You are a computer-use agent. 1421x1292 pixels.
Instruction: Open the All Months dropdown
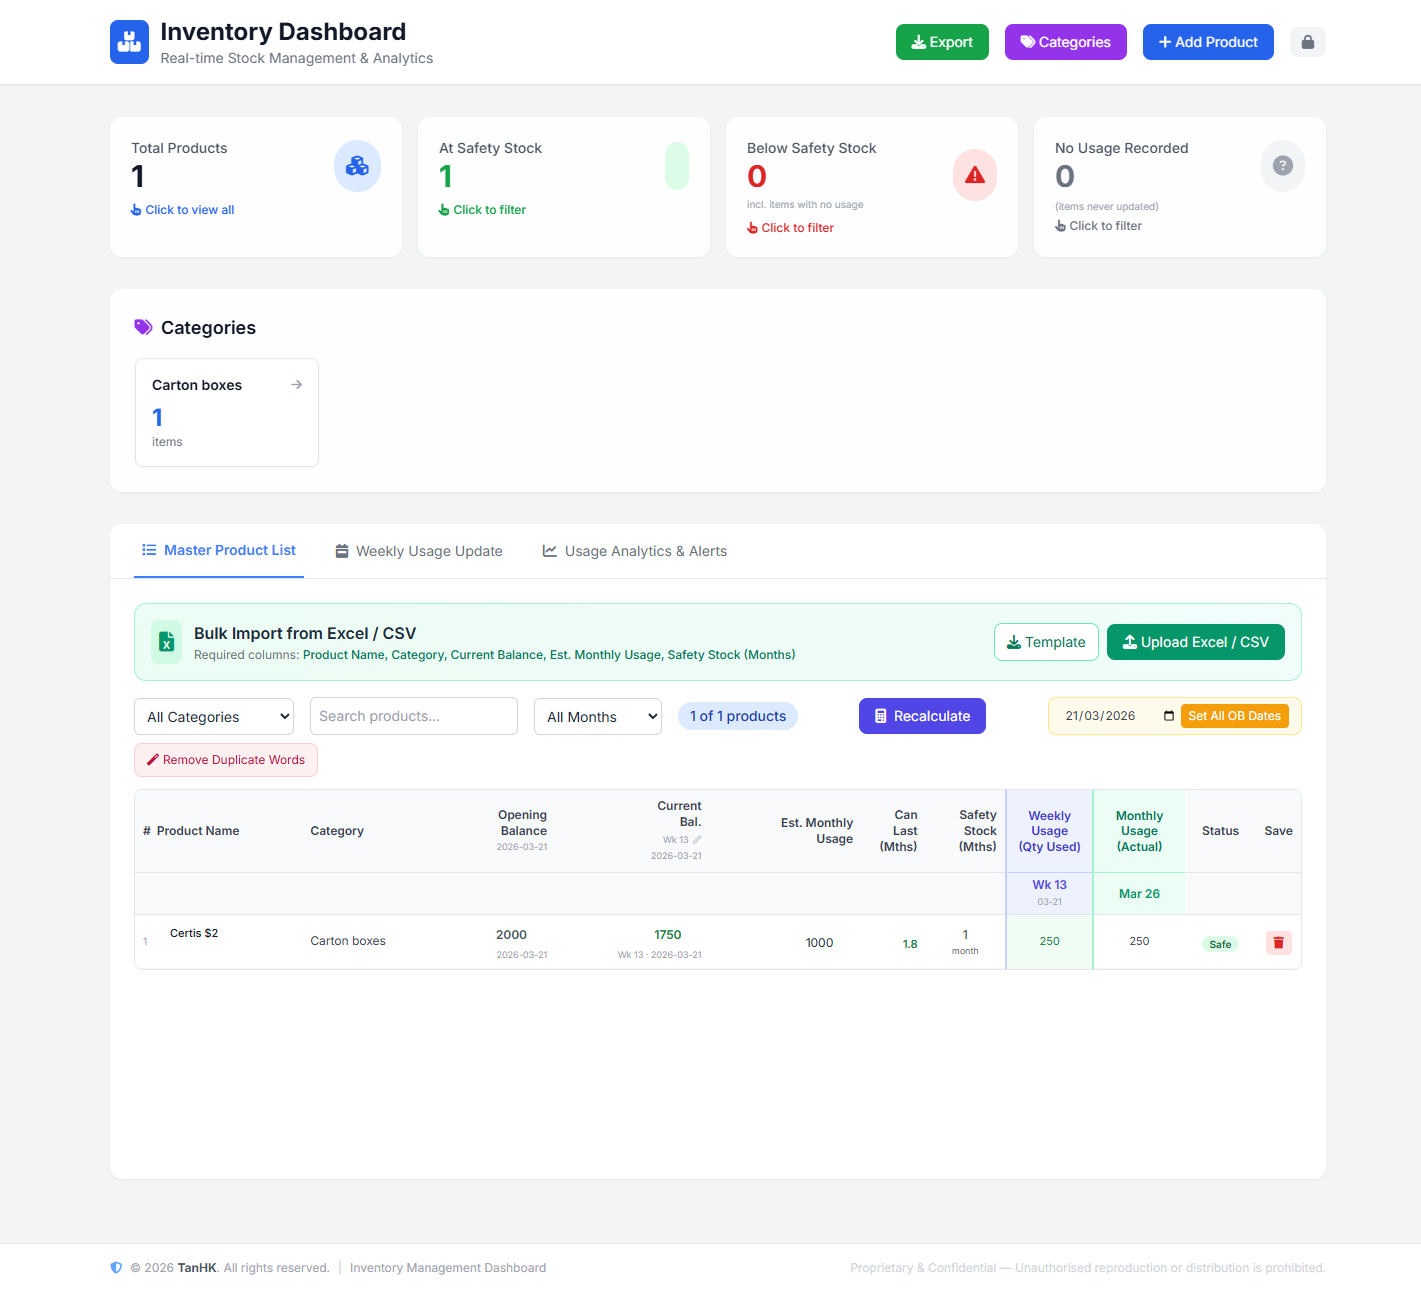597,716
